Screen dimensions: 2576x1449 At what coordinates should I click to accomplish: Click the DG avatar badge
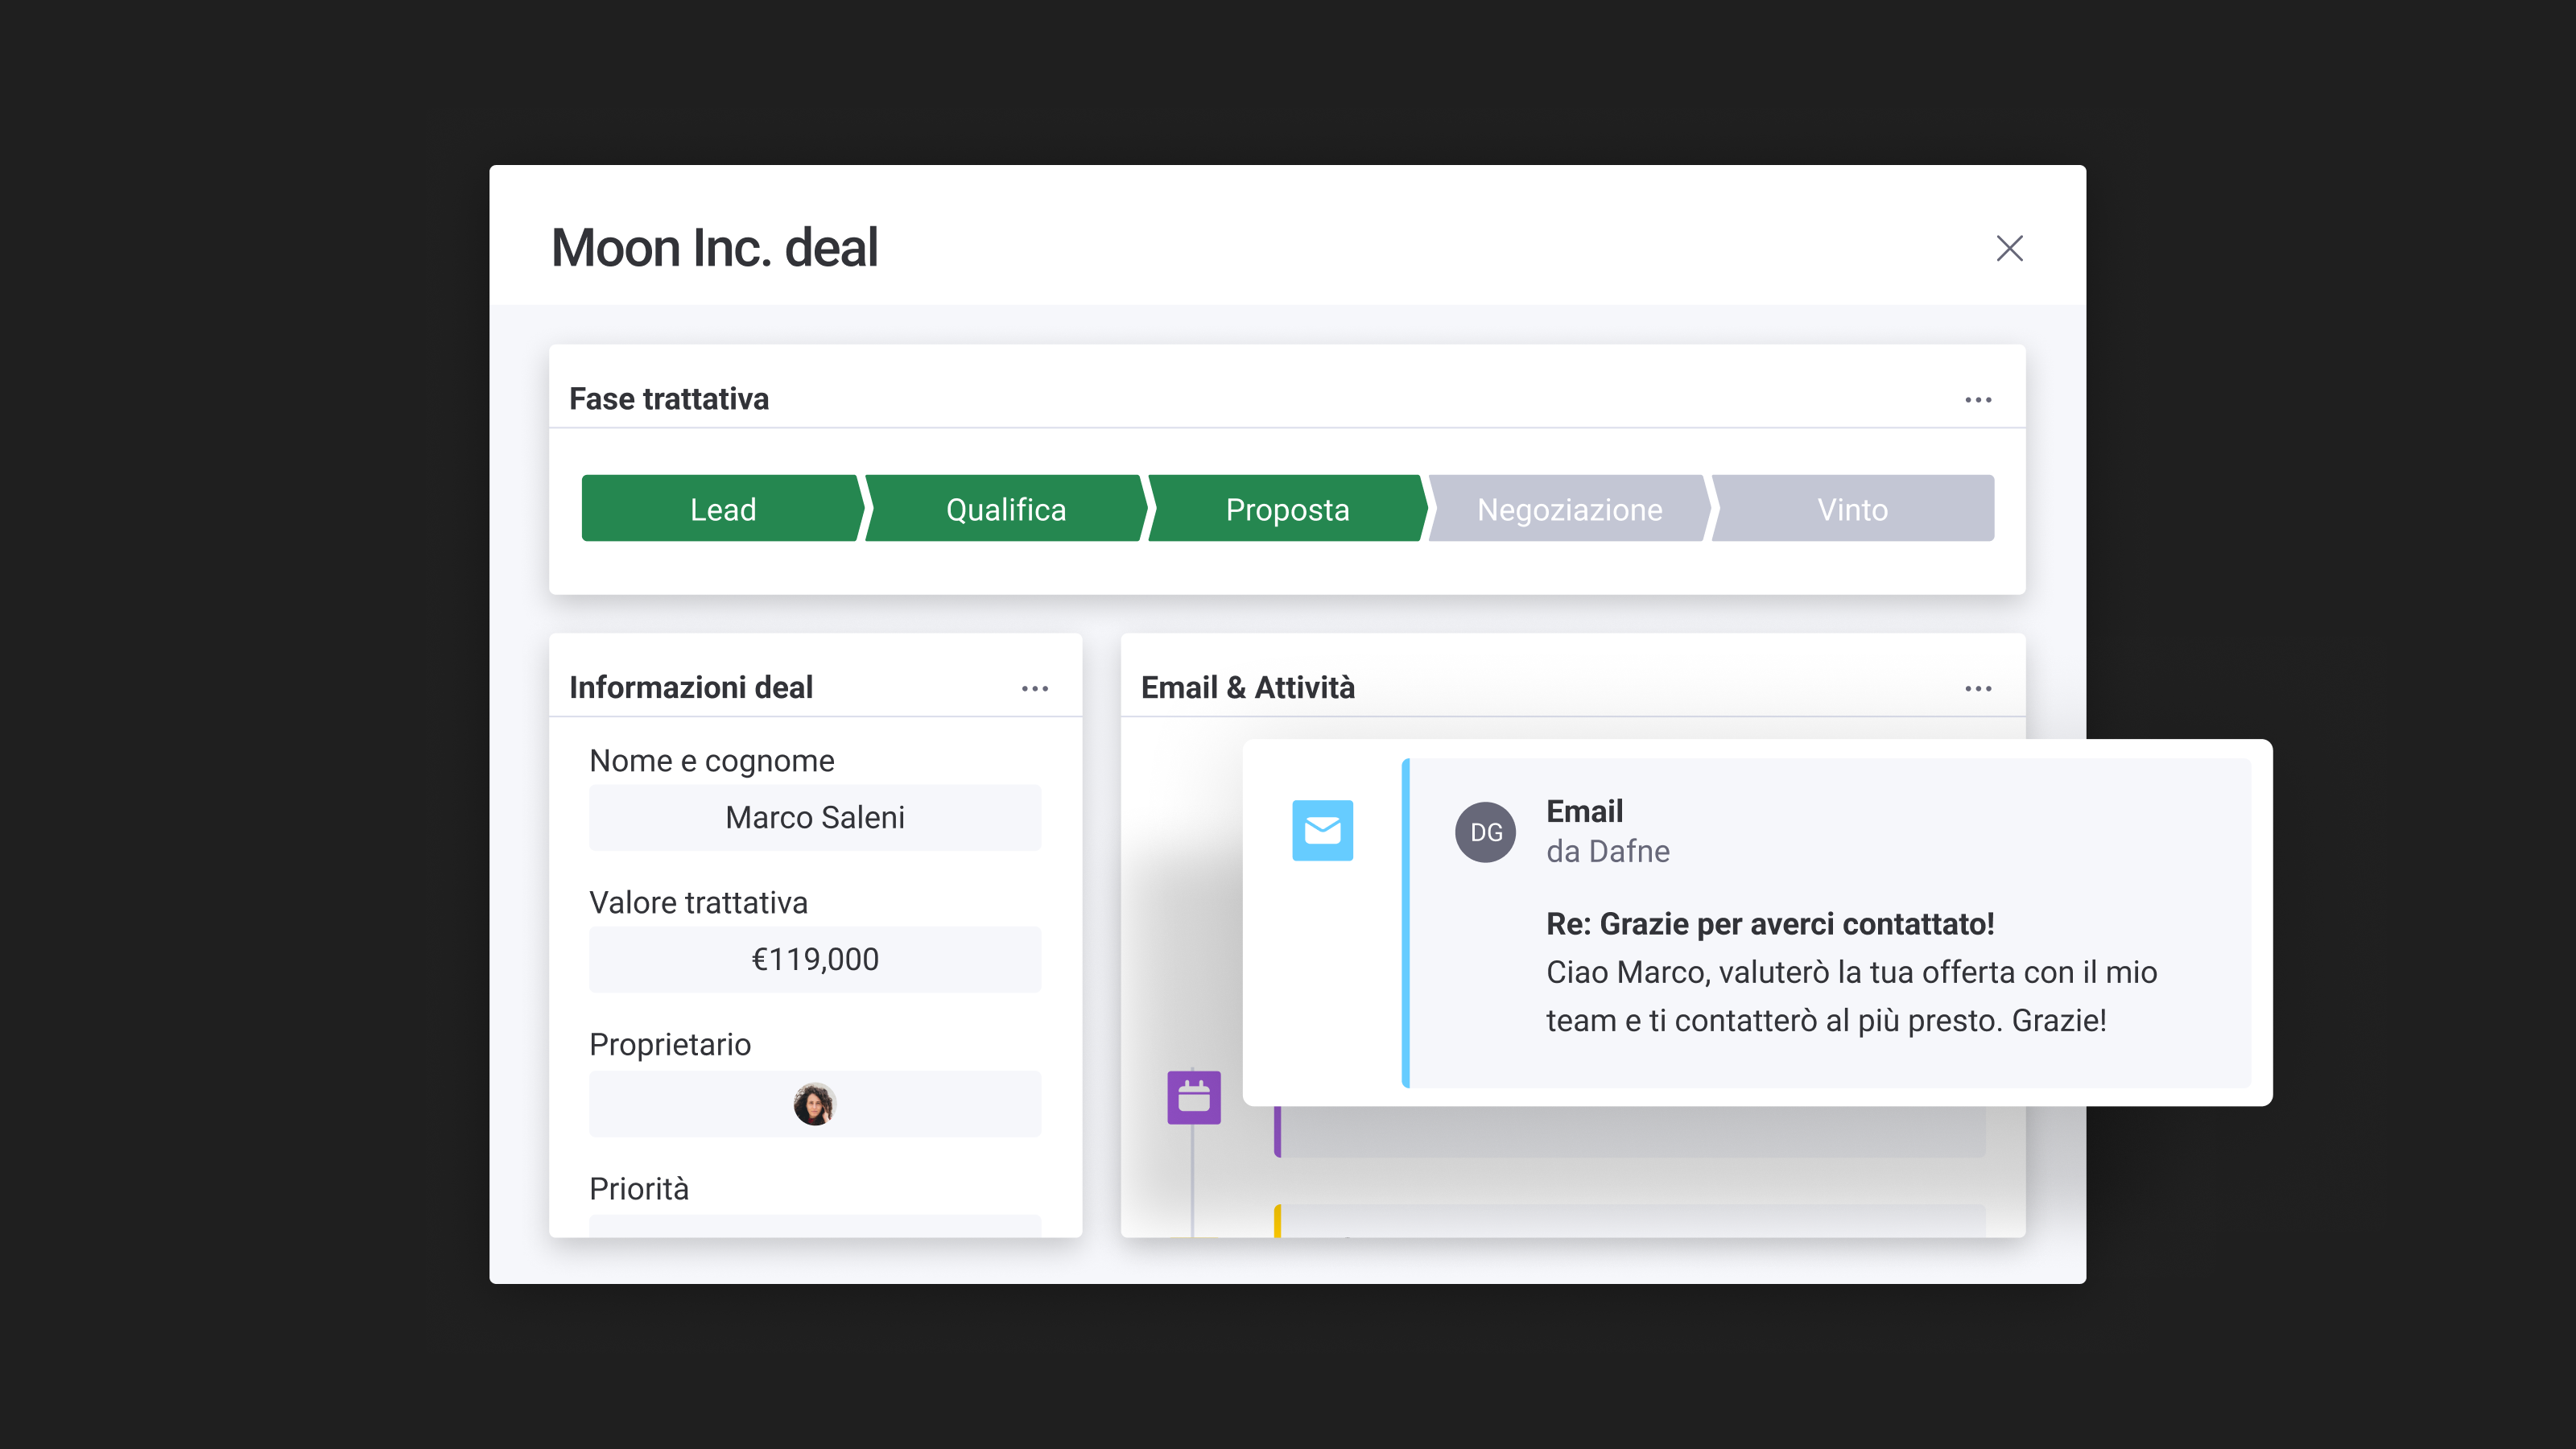click(1485, 832)
